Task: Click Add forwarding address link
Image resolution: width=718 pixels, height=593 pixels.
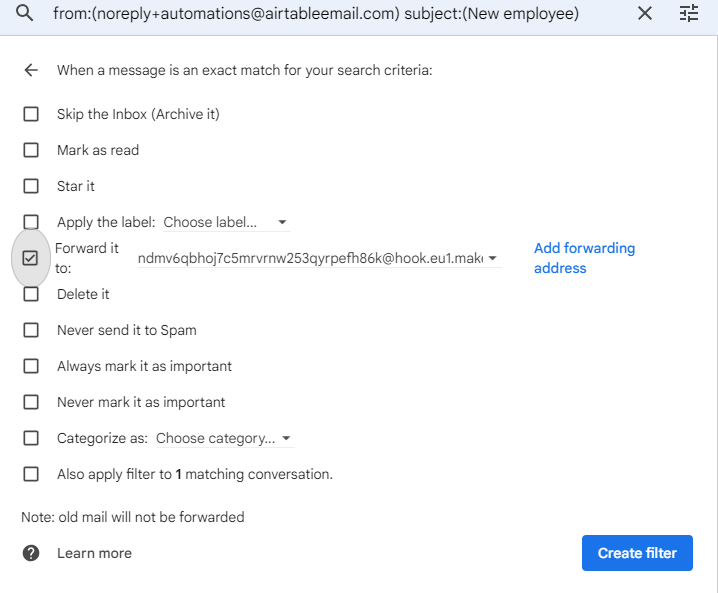Action: point(584,258)
